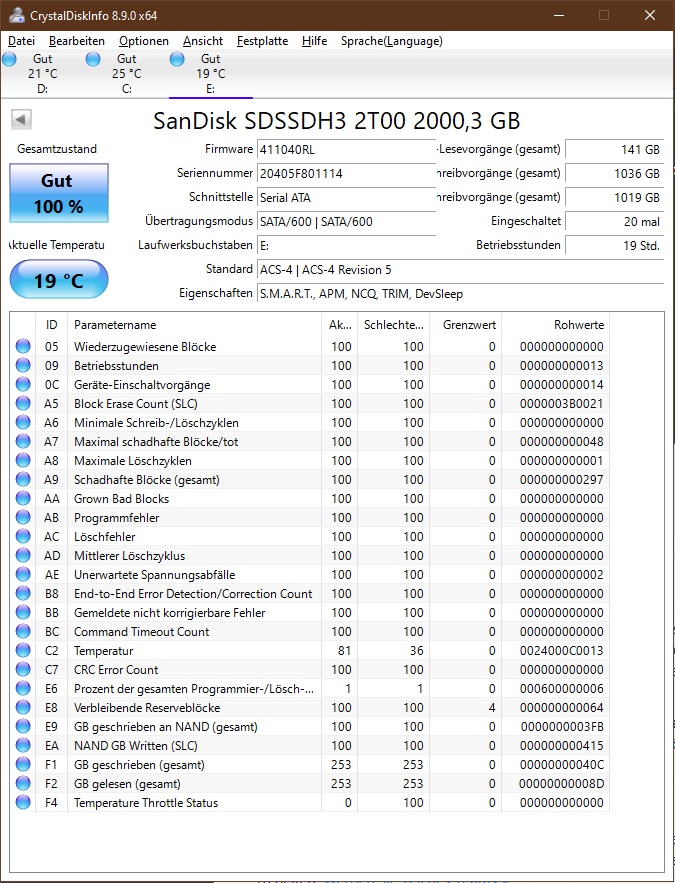Select the GB geschrieben (gesamt) F1 row
The height and width of the screenshot is (883, 675).
tap(310, 765)
